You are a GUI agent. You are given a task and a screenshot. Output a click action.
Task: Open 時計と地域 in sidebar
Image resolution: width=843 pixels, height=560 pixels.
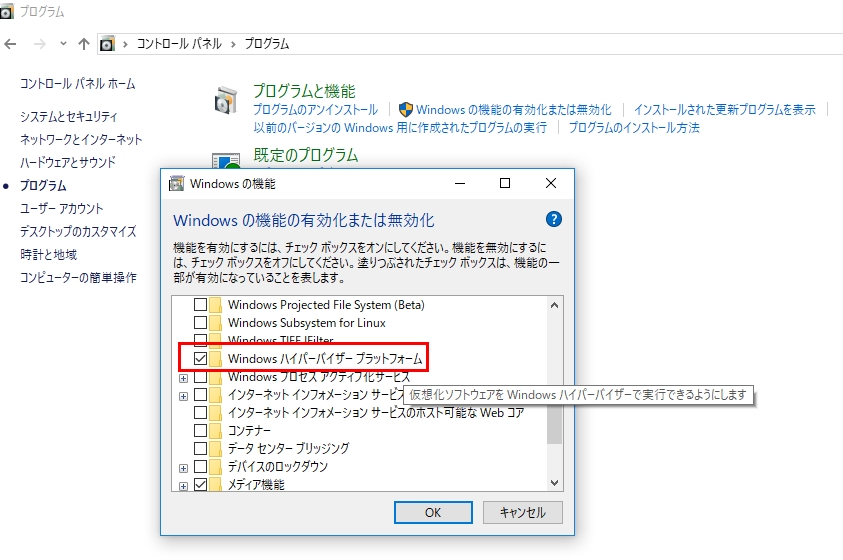pyautogui.click(x=48, y=254)
